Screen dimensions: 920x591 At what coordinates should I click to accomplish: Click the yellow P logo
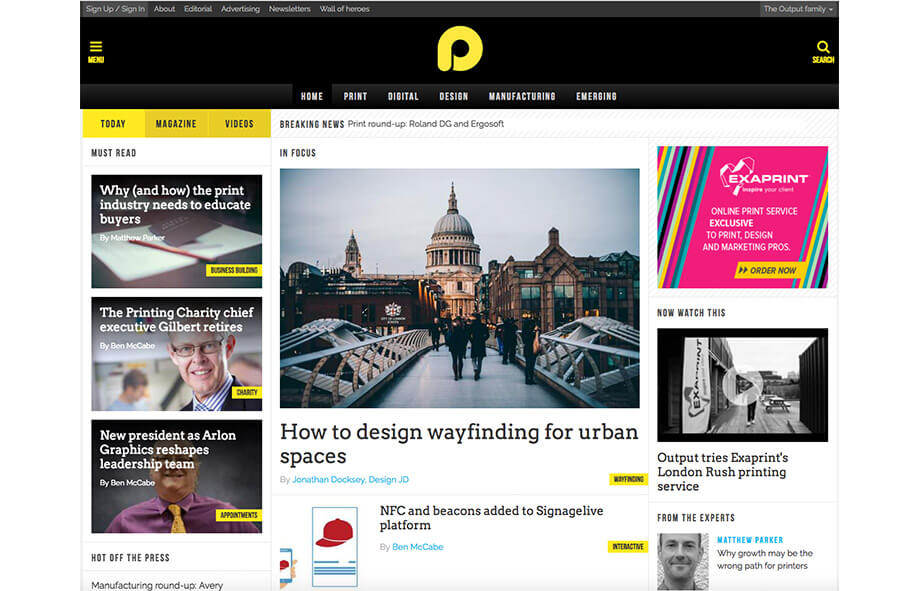[x=459, y=49]
